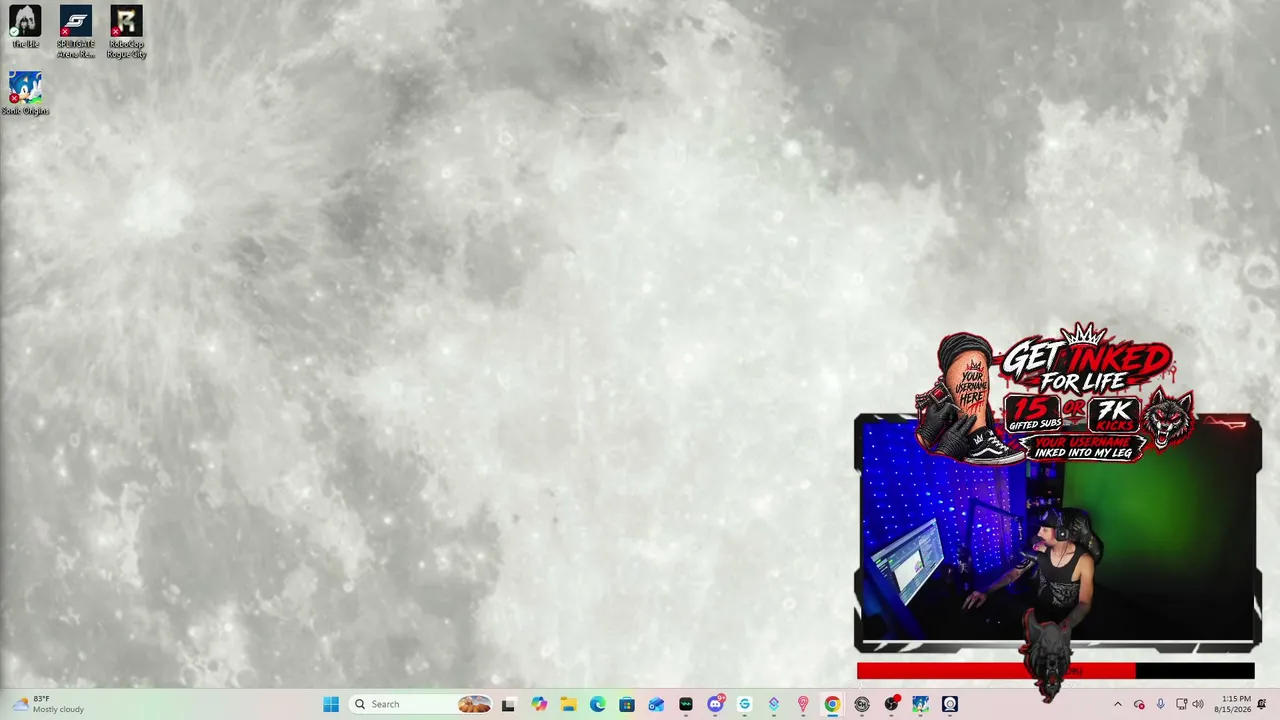Click the OneDrive error tray icon
The width and height of the screenshot is (1280, 720).
[x=1139, y=704]
